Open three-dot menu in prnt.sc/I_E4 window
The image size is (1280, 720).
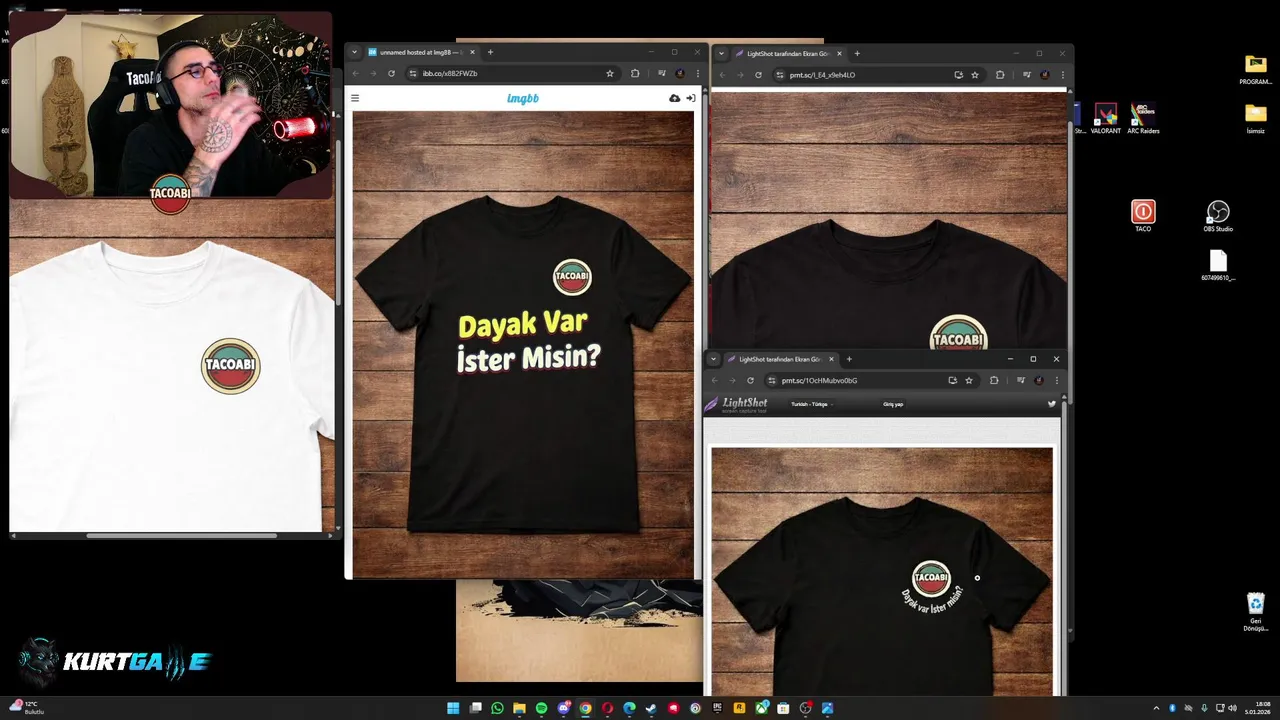1062,74
